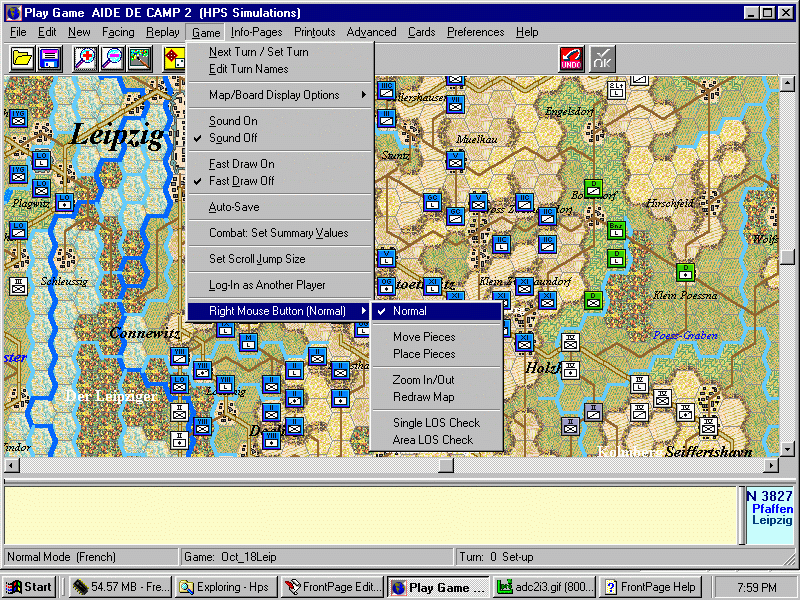Image resolution: width=800 pixels, height=600 pixels.
Task: Switch to 54.57 MB - Fre... taskbar item
Action: 121,587
